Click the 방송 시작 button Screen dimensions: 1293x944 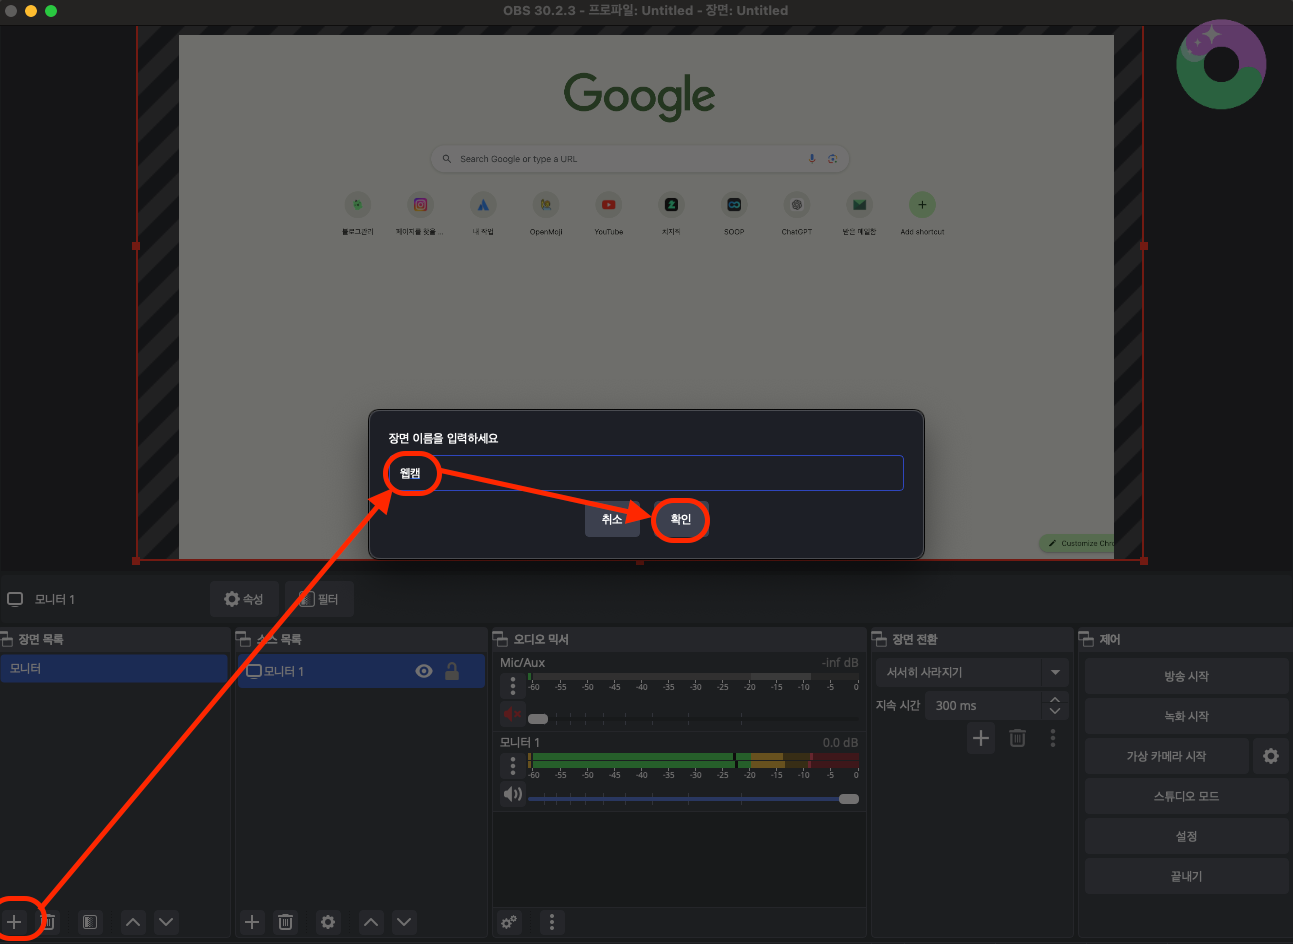1187,676
